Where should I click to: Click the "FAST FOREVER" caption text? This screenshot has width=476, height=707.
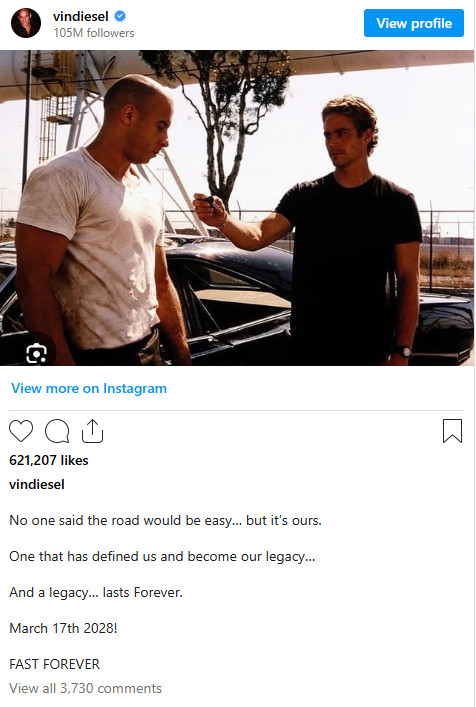pos(55,664)
